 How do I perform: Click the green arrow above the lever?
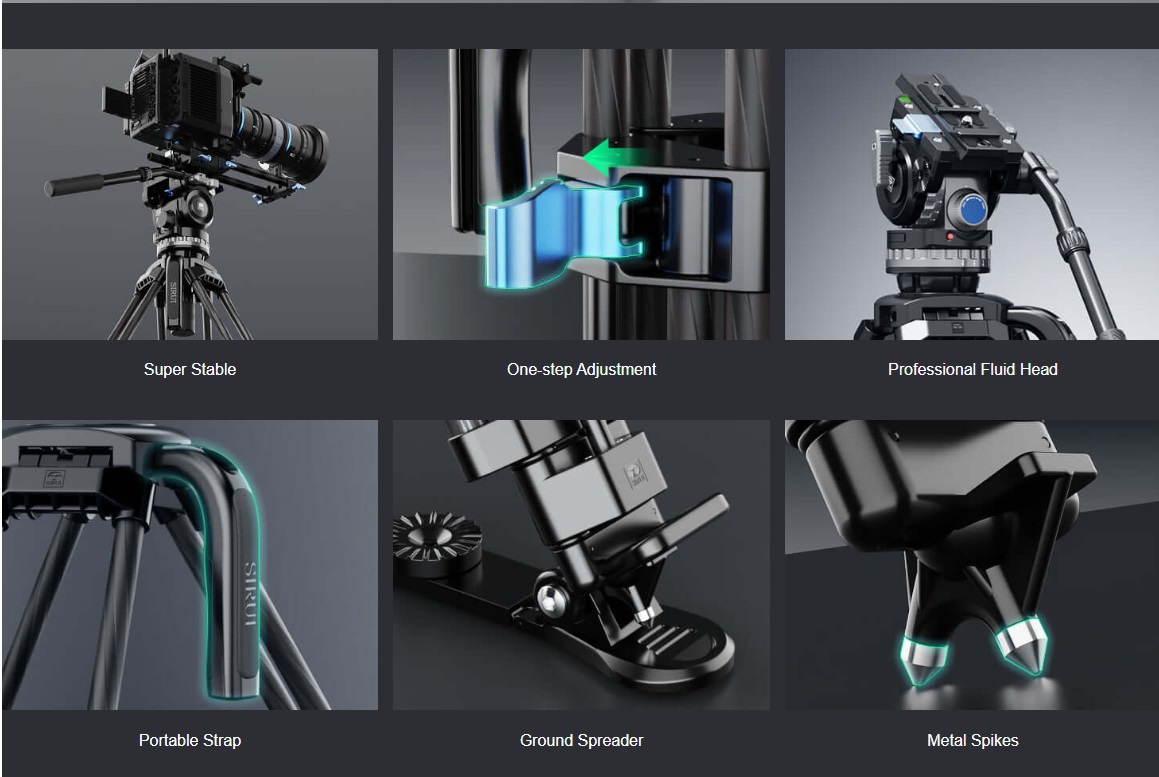(x=612, y=157)
